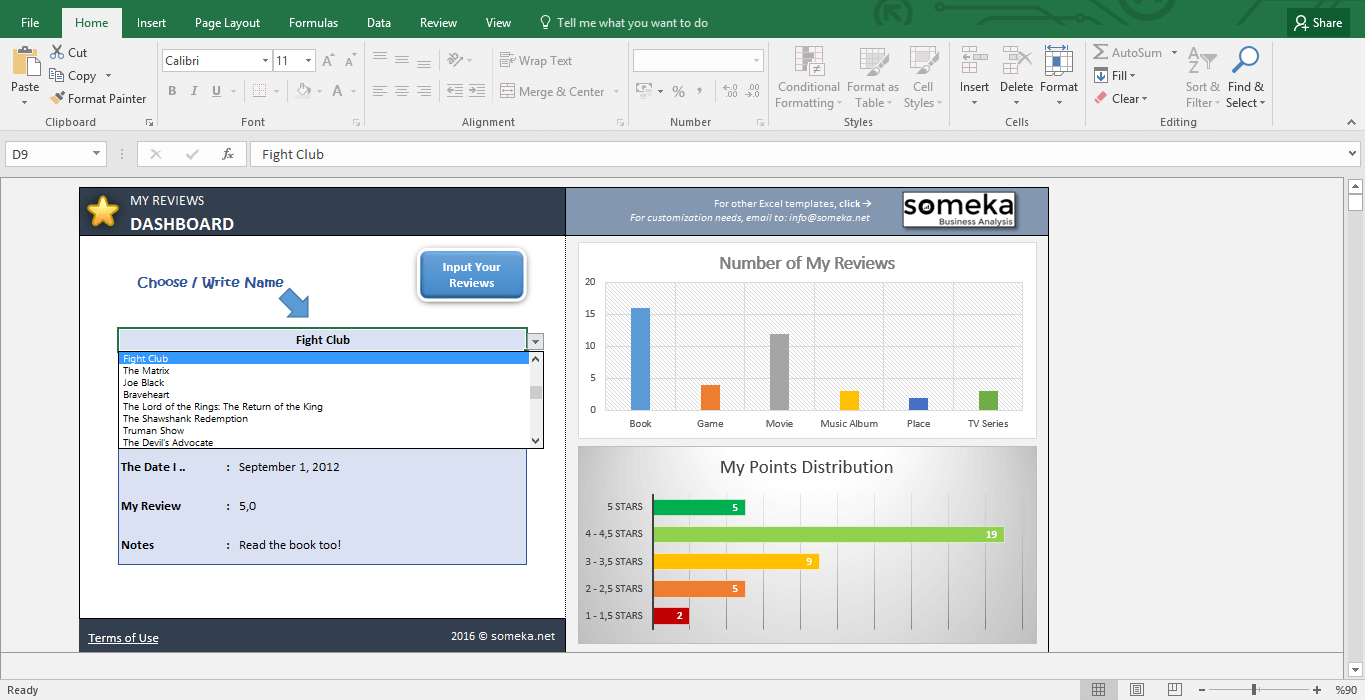
Task: Click the Cut scissors icon
Action: click(57, 53)
